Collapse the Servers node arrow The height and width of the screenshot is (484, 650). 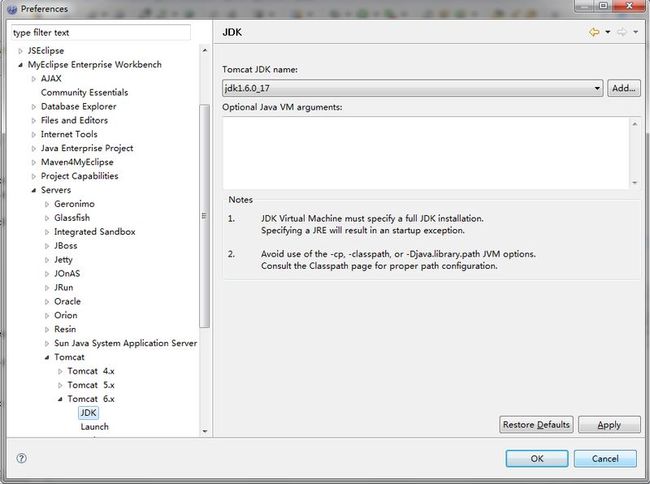(x=34, y=190)
